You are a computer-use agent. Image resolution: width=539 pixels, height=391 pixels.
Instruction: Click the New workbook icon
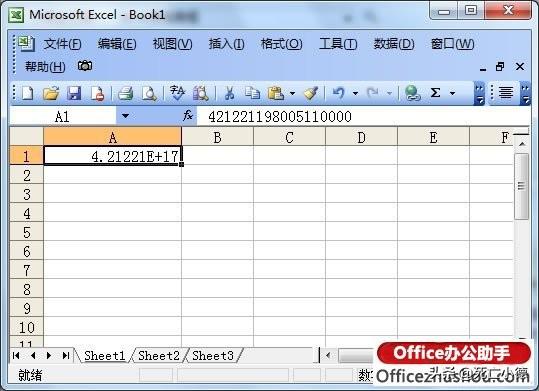pyautogui.click(x=28, y=93)
